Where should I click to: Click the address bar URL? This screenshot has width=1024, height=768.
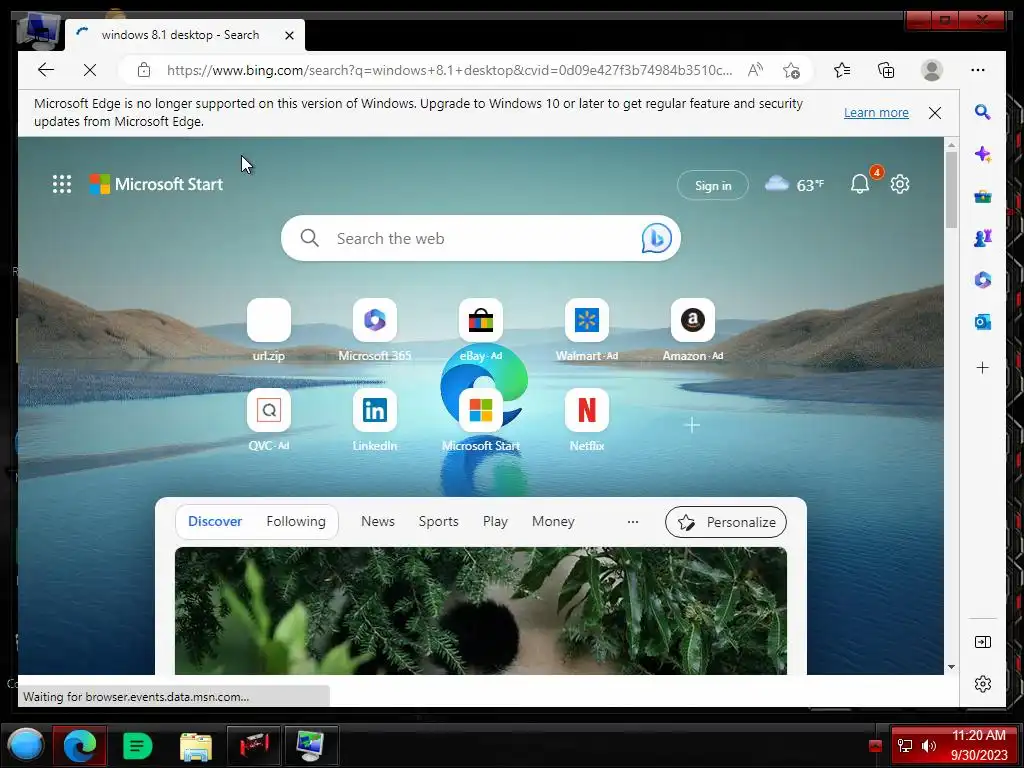[449, 70]
